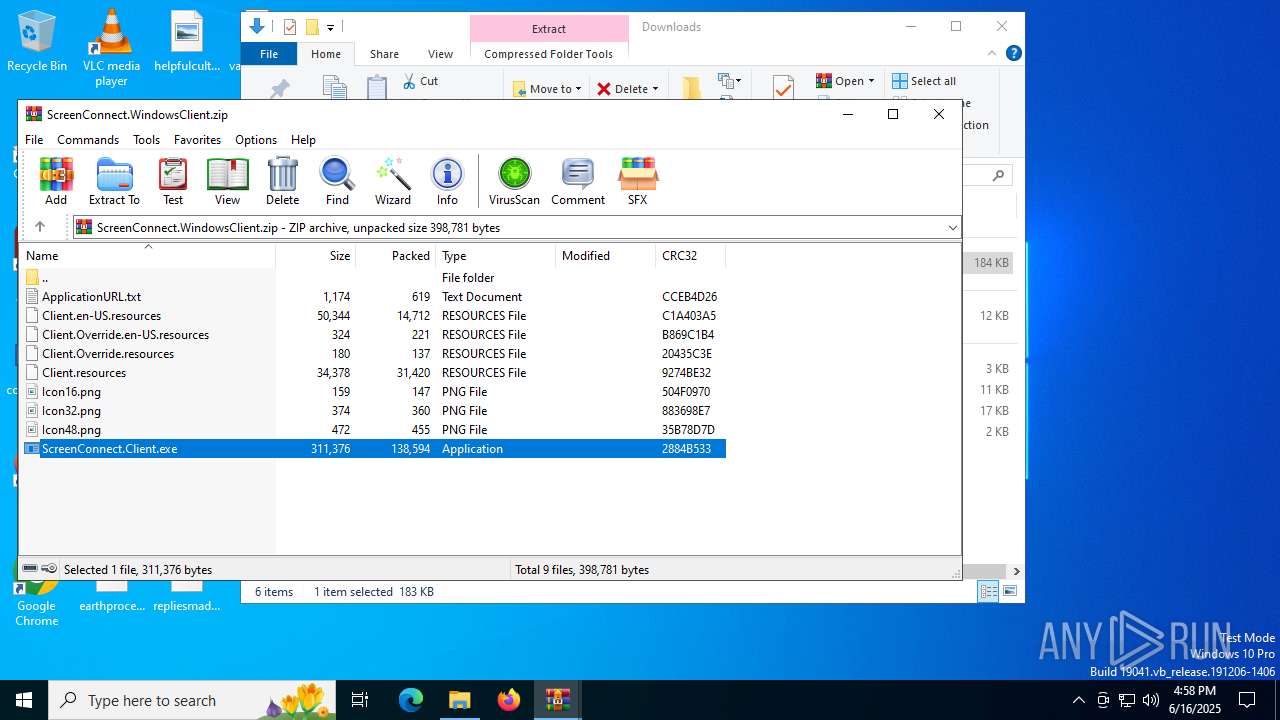Open the Favorites menu
The width and height of the screenshot is (1280, 720).
point(197,140)
